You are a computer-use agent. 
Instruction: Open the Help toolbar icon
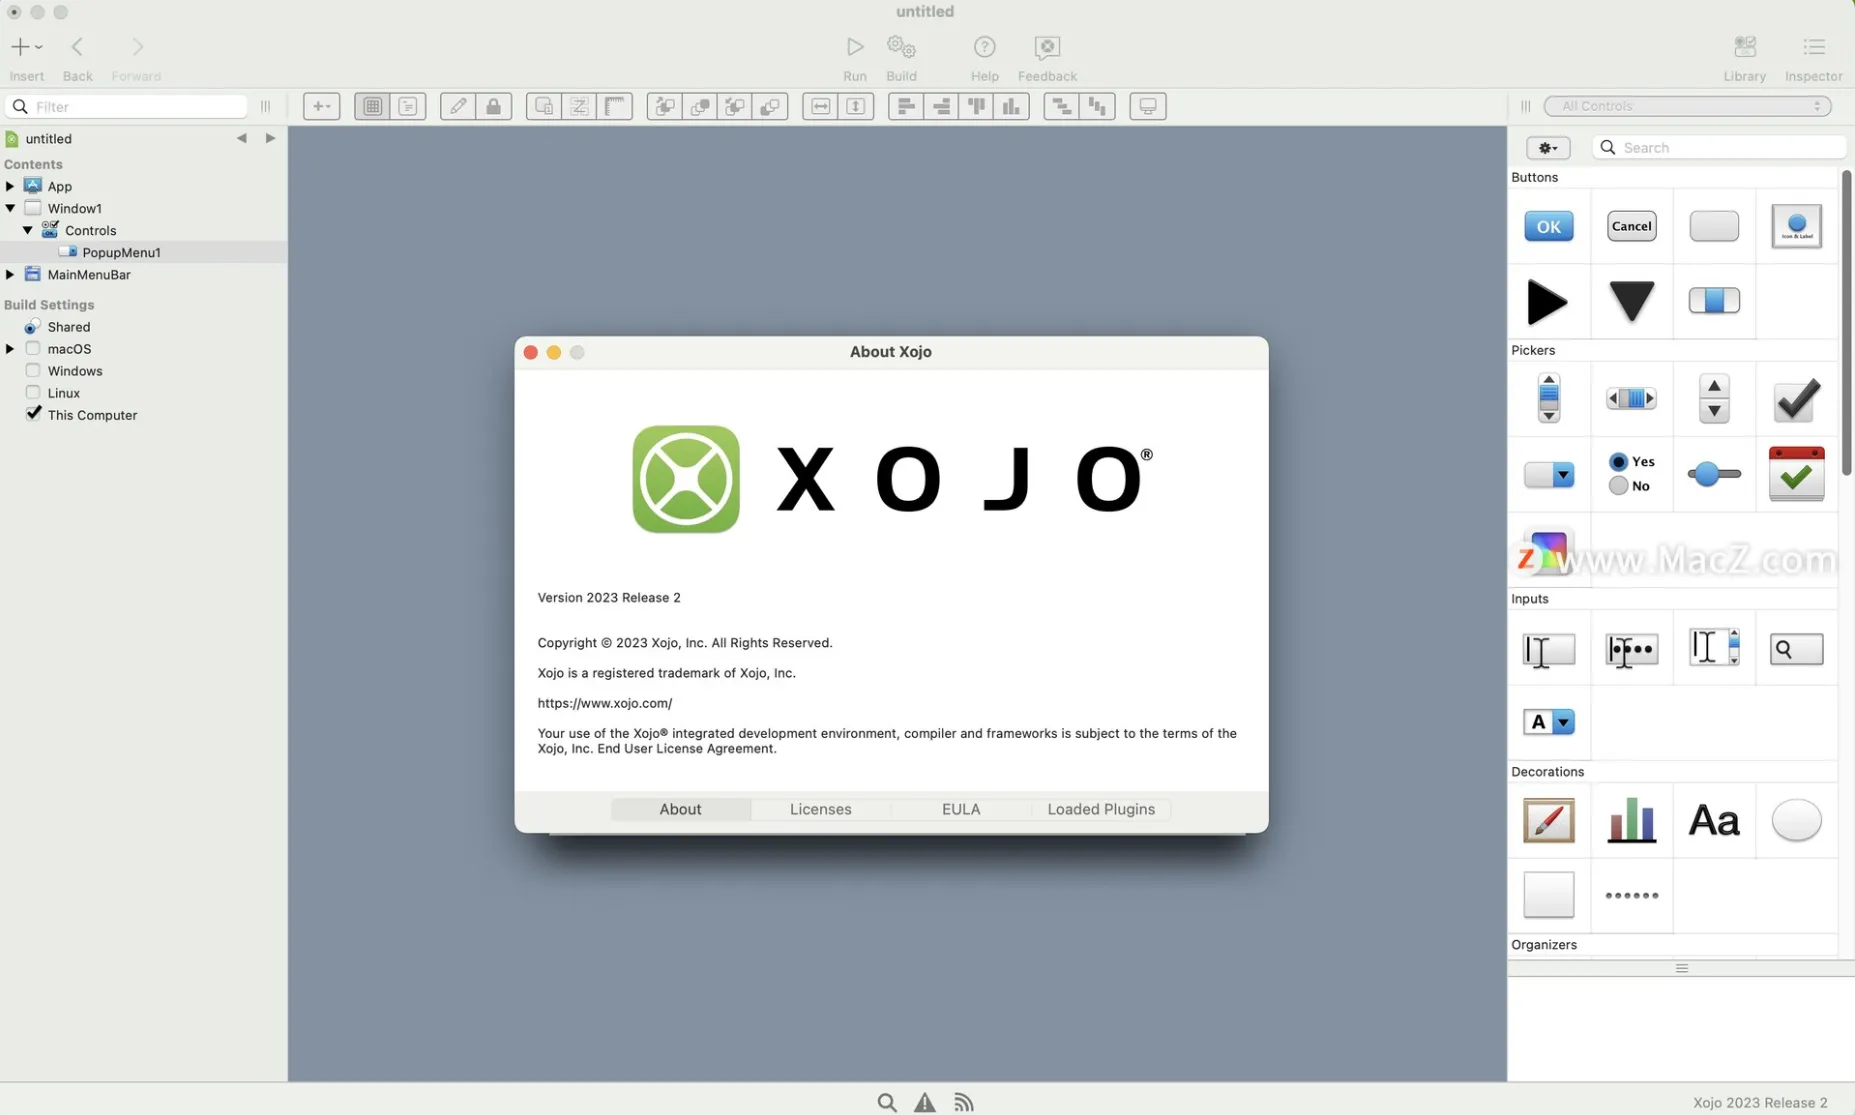[x=984, y=47]
